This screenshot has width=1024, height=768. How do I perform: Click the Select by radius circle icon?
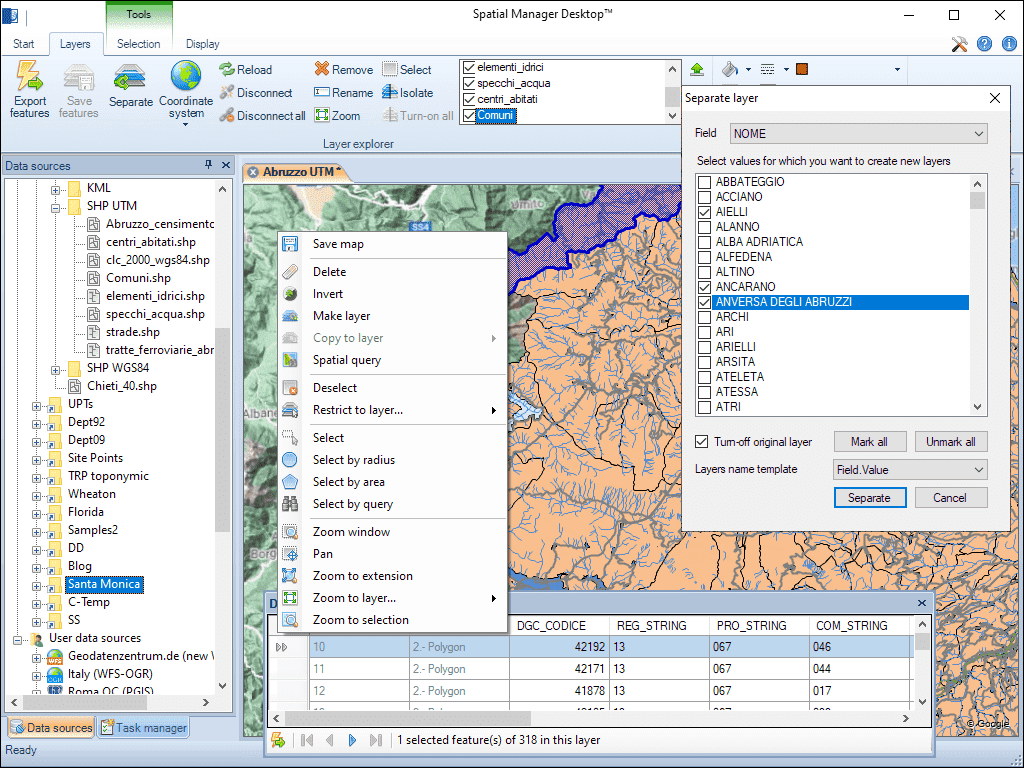tap(290, 460)
